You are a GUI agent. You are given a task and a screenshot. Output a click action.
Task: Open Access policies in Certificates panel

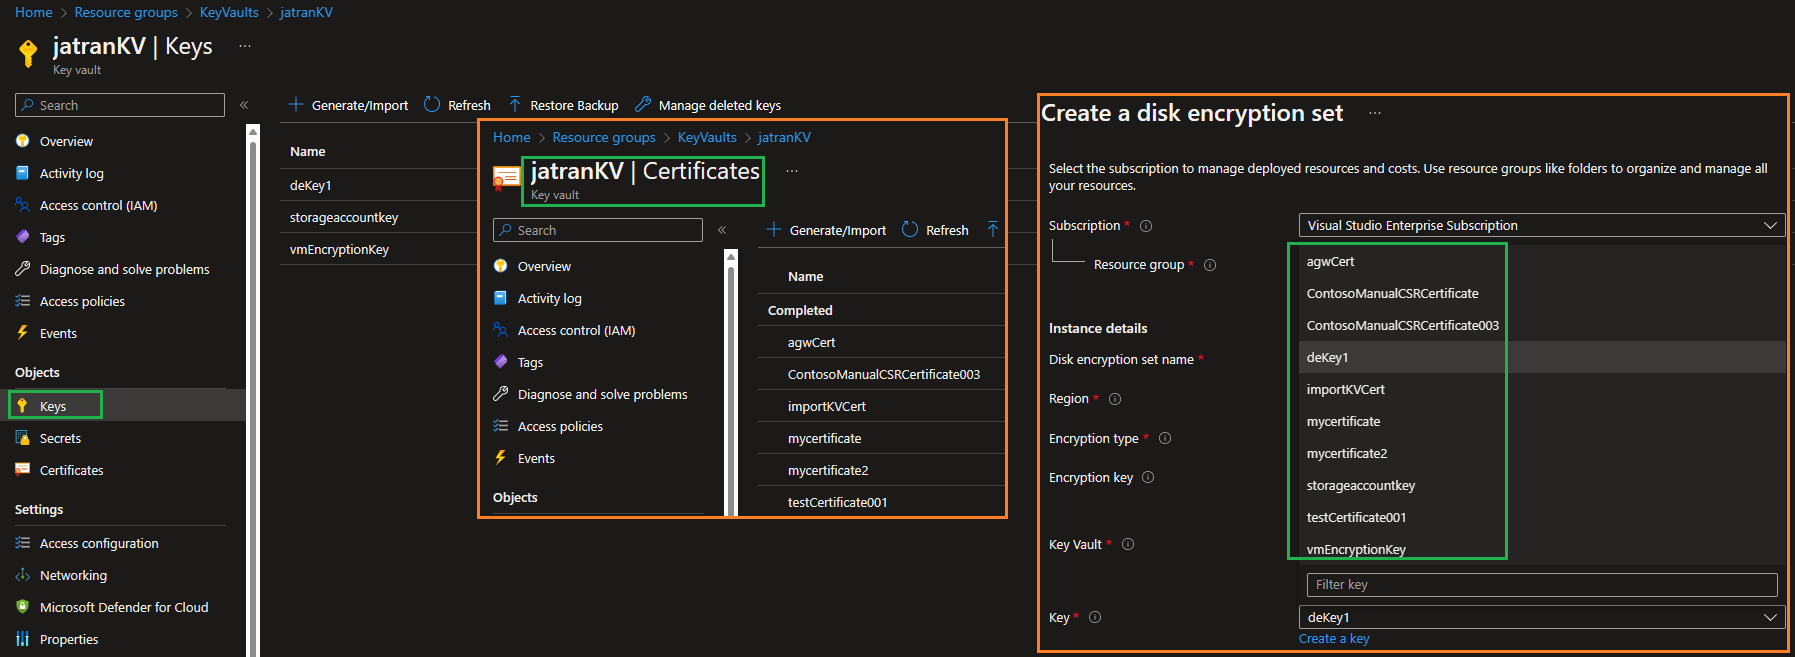coord(560,426)
